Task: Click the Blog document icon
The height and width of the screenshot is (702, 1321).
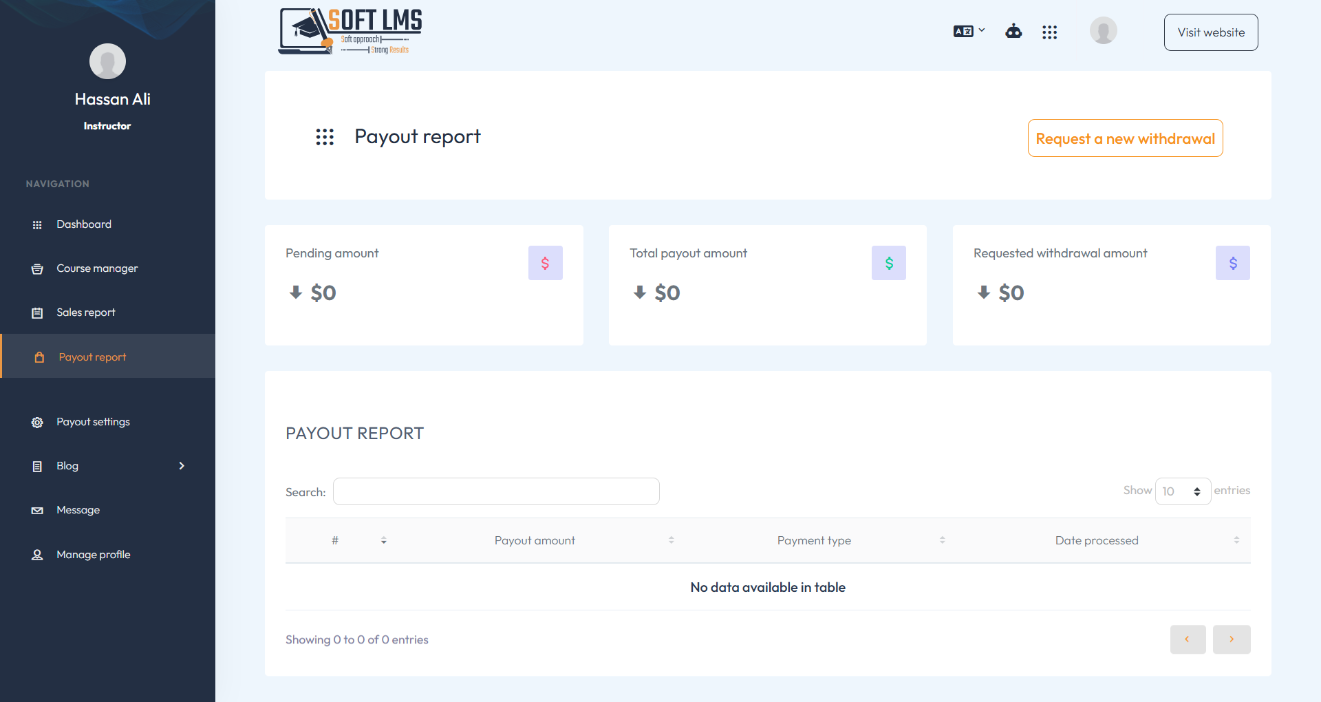Action: (38, 466)
